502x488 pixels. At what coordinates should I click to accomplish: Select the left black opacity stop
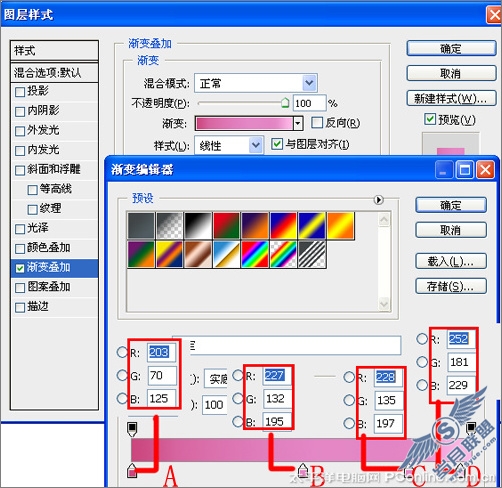pyautogui.click(x=132, y=429)
